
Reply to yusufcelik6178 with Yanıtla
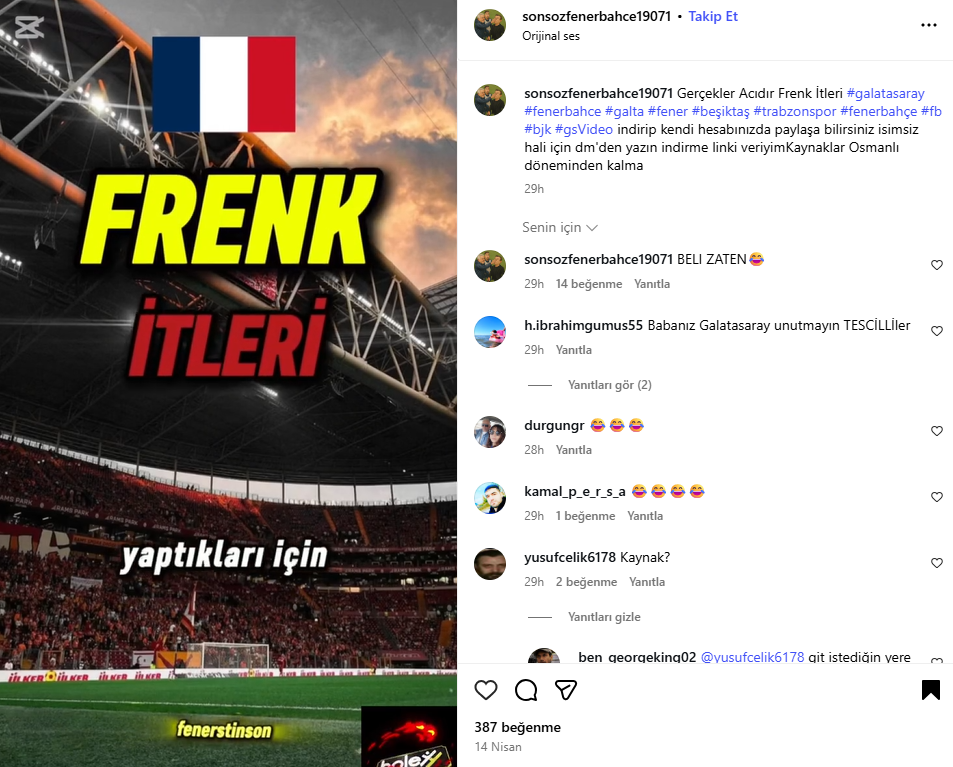coord(647,582)
